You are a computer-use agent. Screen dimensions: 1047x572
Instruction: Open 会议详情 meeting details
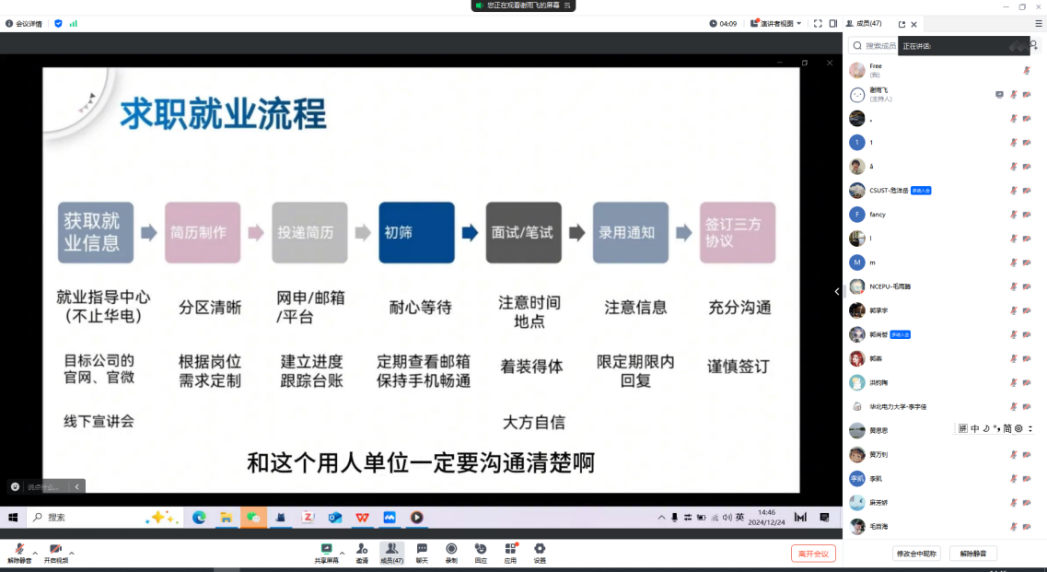(x=23, y=23)
